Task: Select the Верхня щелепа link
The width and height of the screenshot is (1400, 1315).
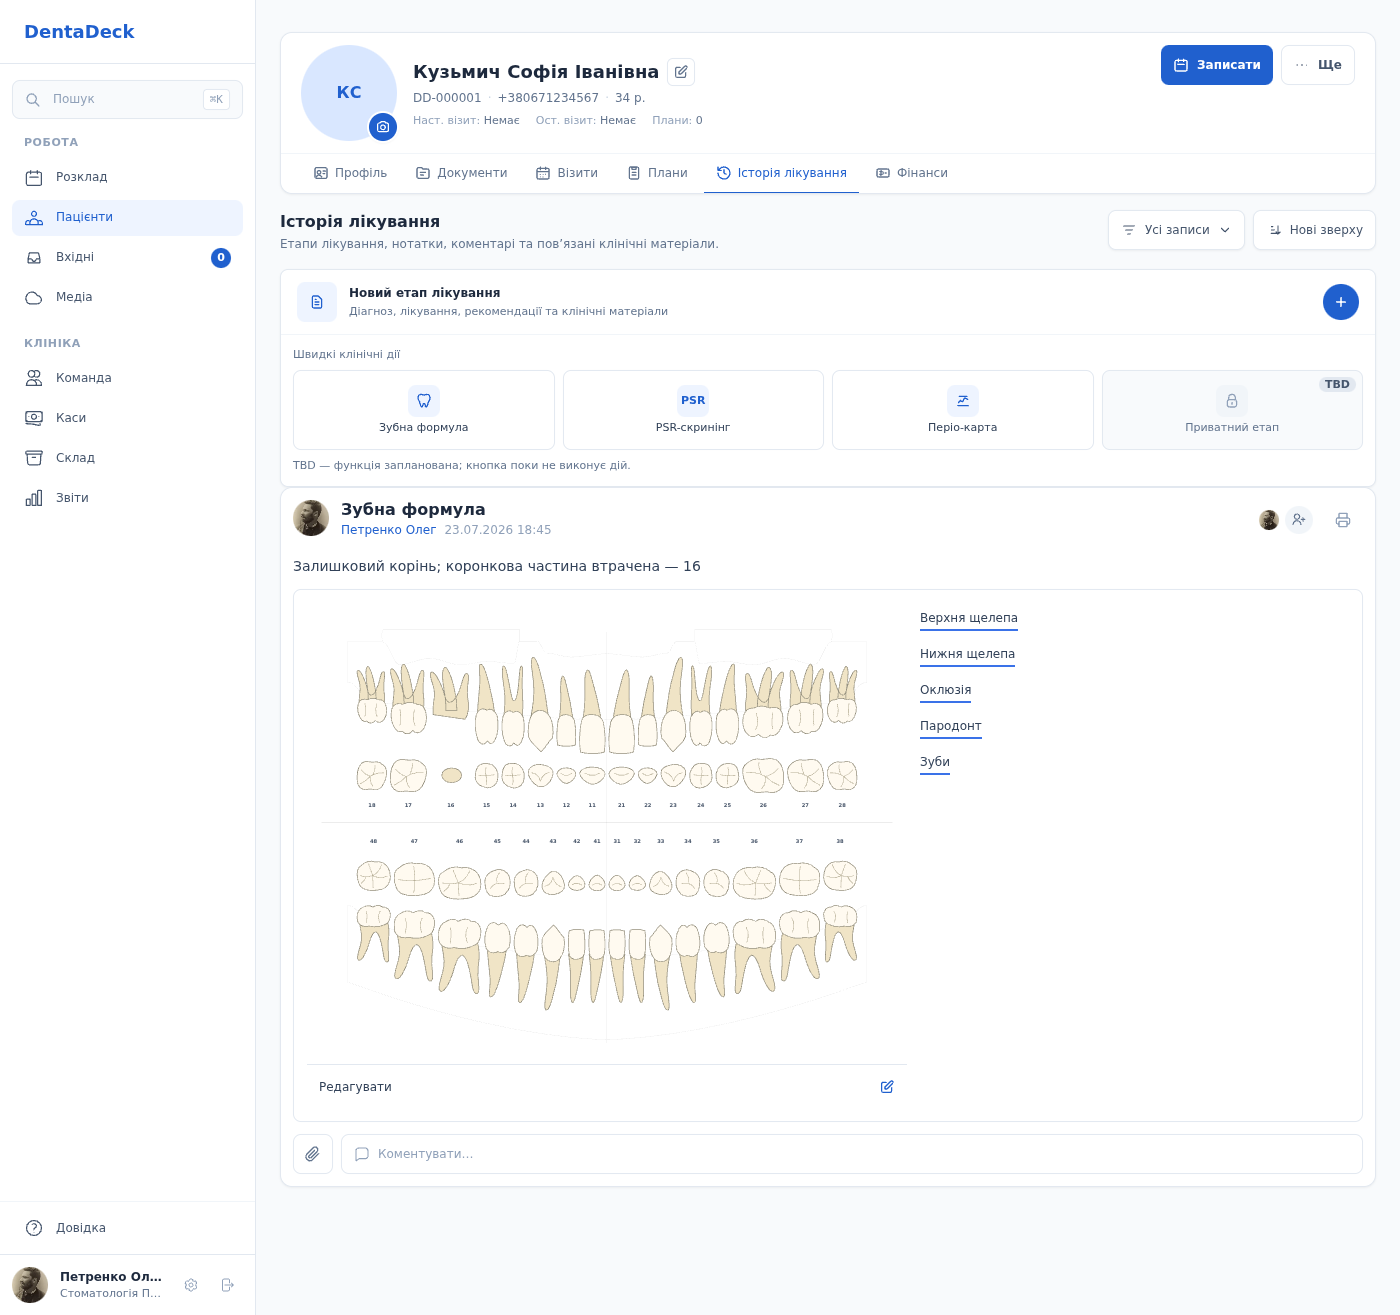Action: [x=969, y=618]
